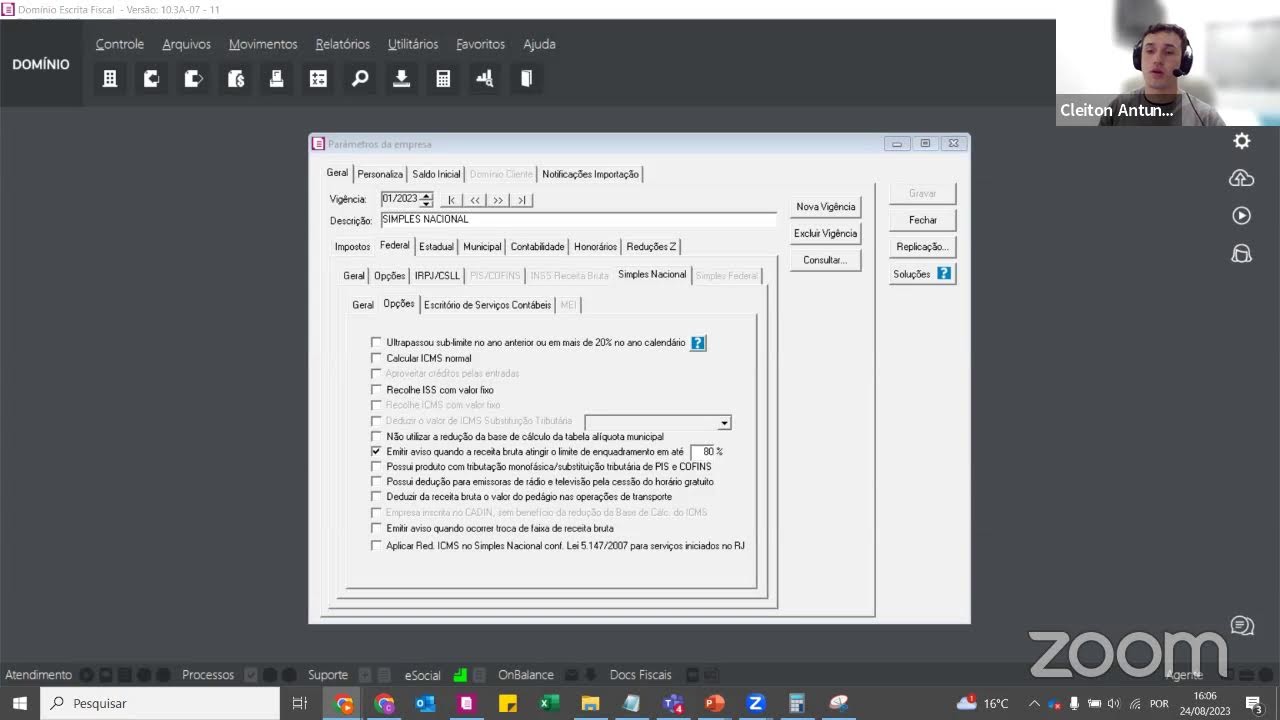The width and height of the screenshot is (1280, 720).
Task: Tick 'Deduzir da receita bruta o valor do pedágio'
Action: pos(376,497)
